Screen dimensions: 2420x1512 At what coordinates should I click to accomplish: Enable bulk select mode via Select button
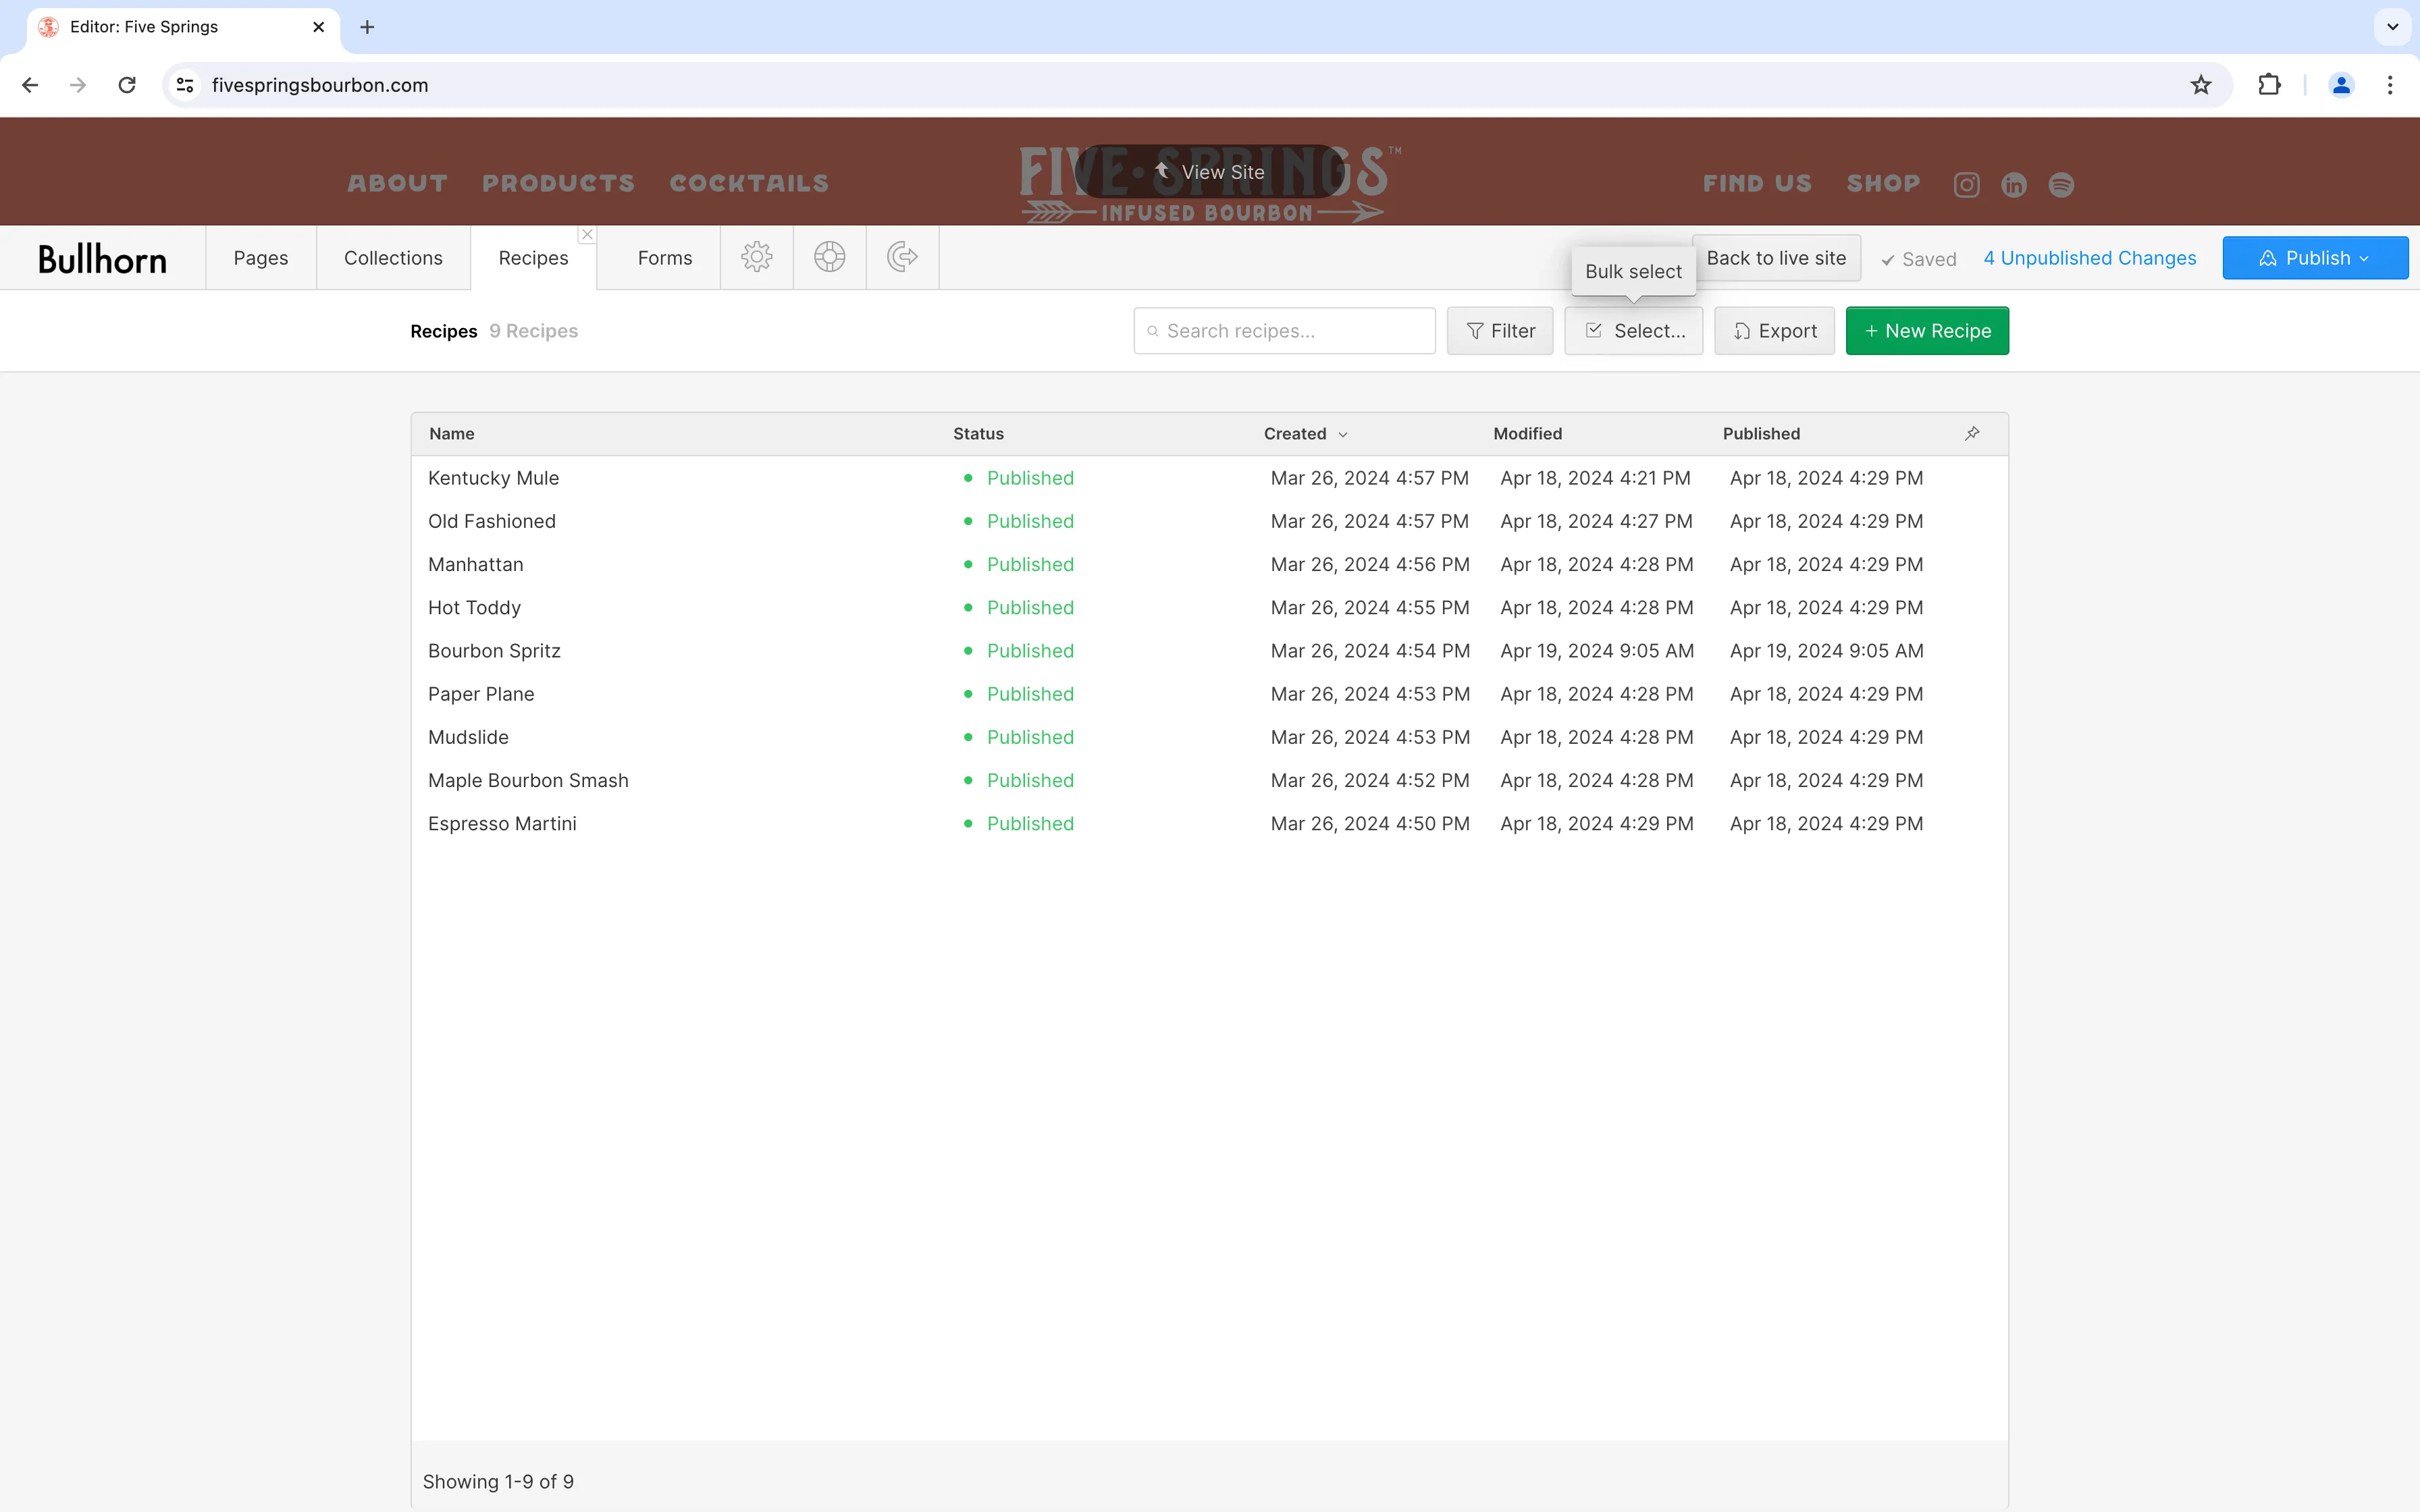[1633, 331]
